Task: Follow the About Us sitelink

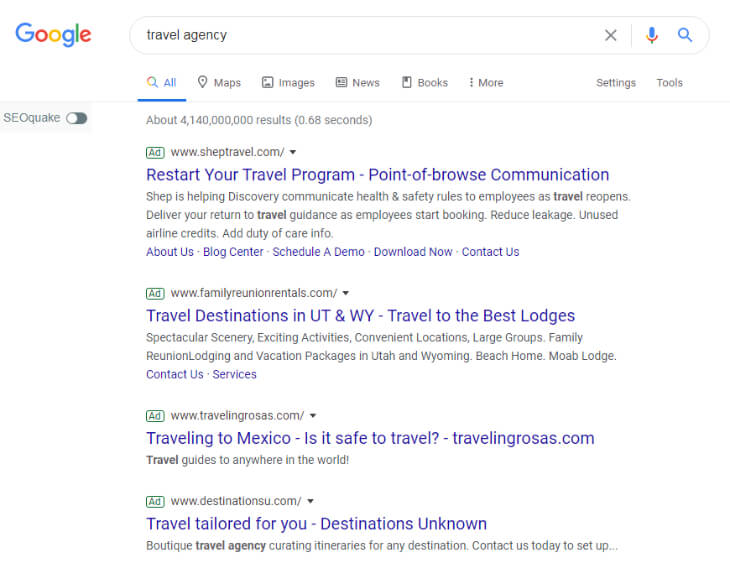Action: 170,252
